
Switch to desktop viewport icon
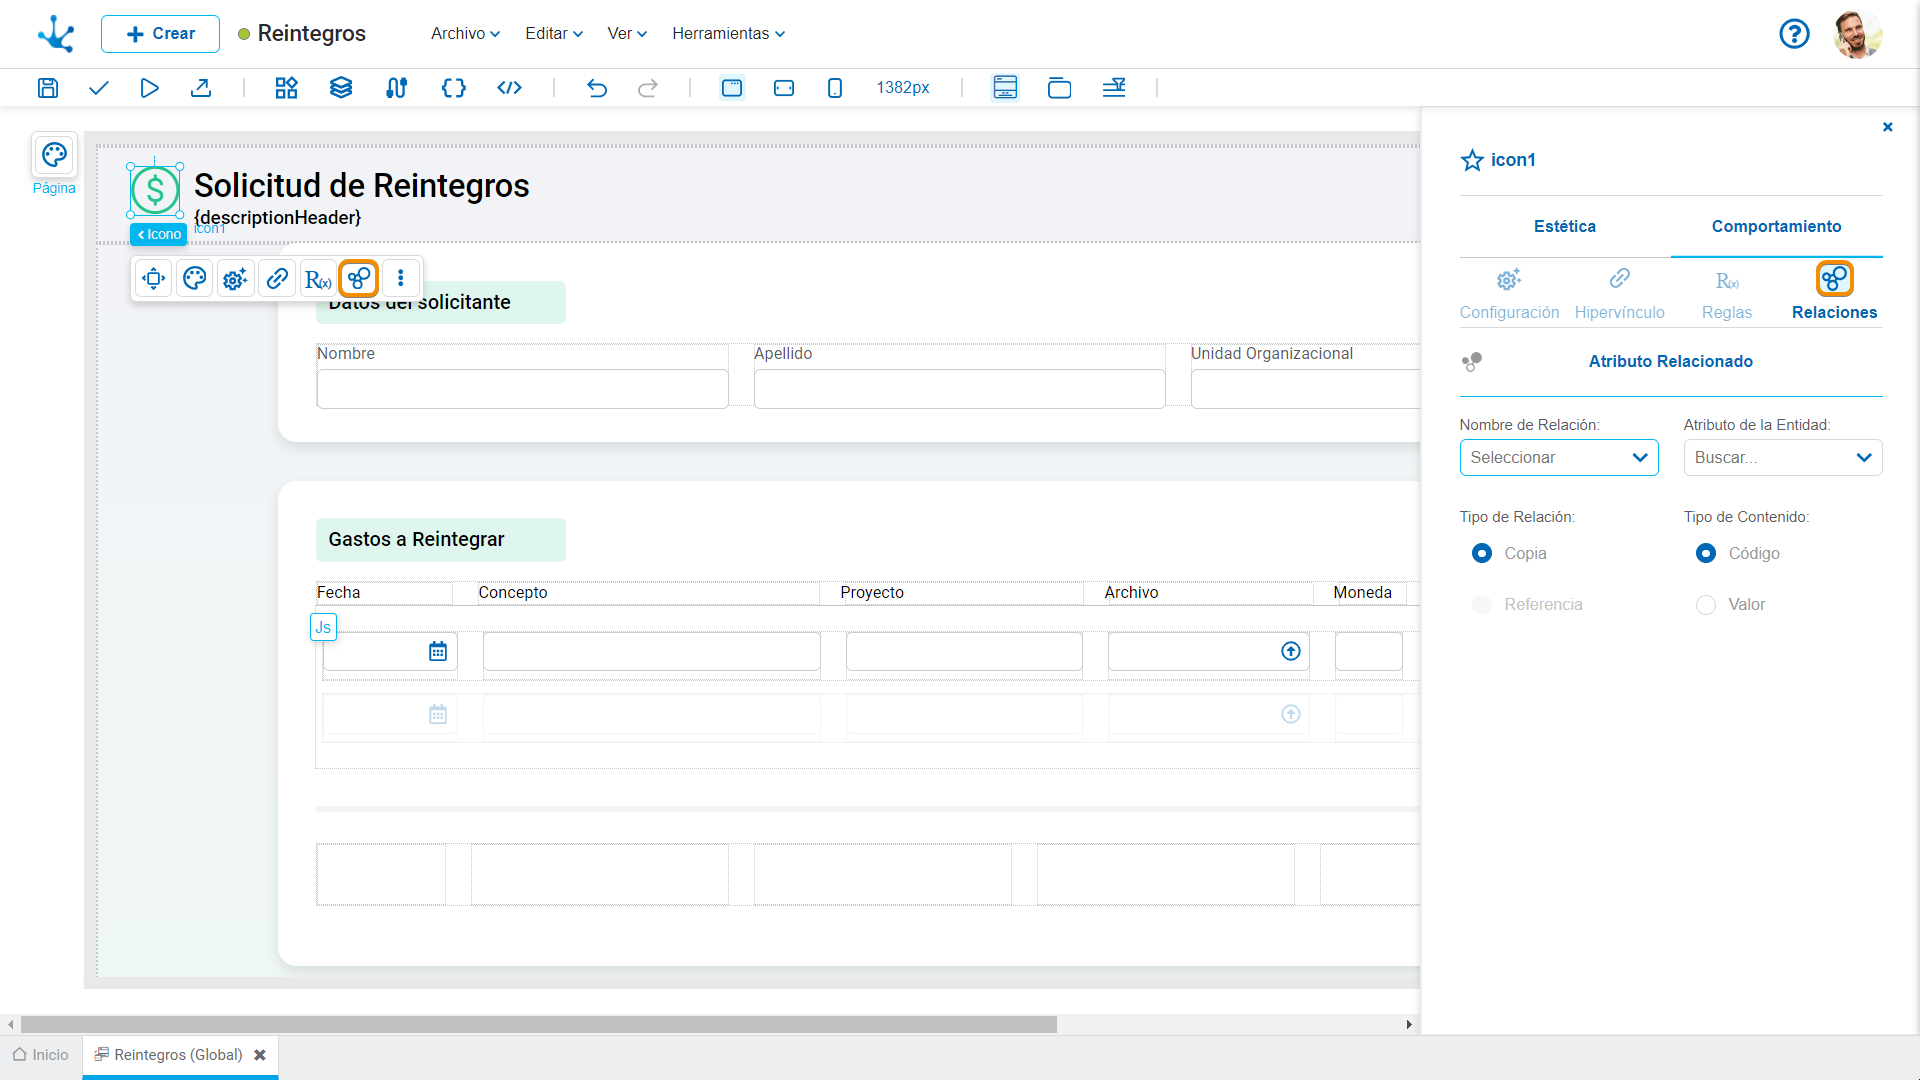[732, 88]
